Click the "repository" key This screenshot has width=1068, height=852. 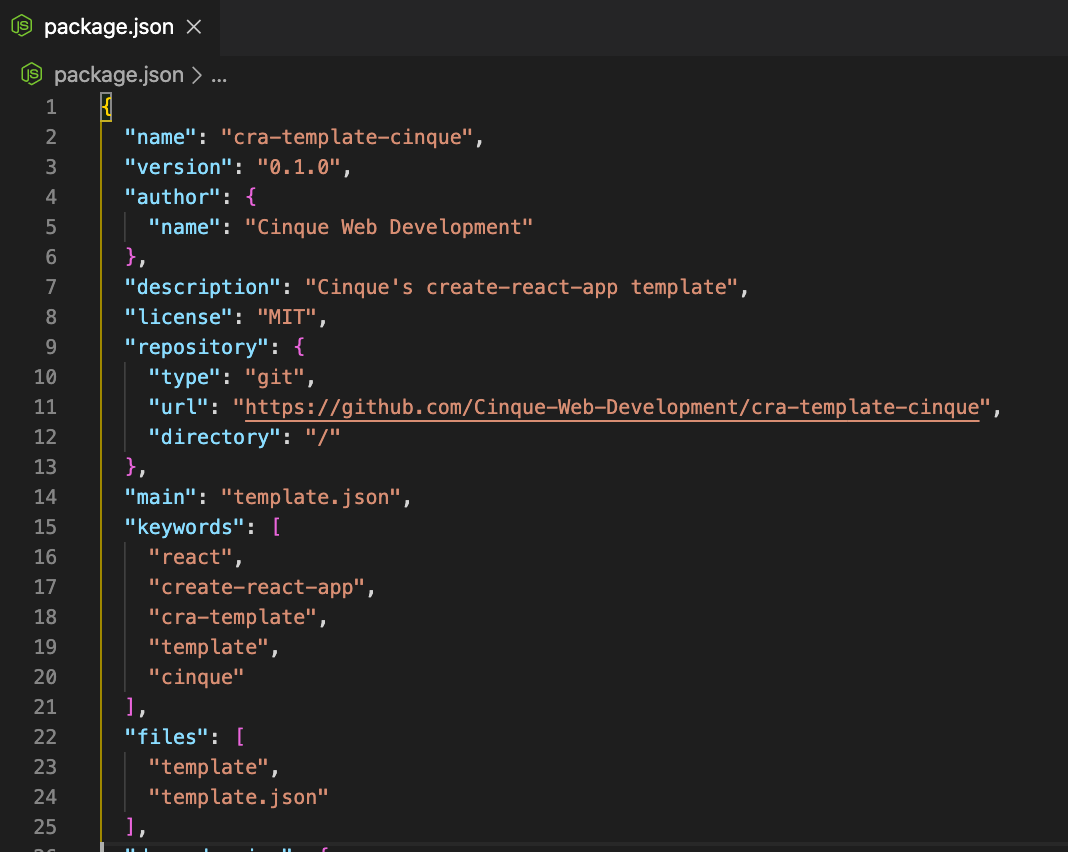coord(197,347)
